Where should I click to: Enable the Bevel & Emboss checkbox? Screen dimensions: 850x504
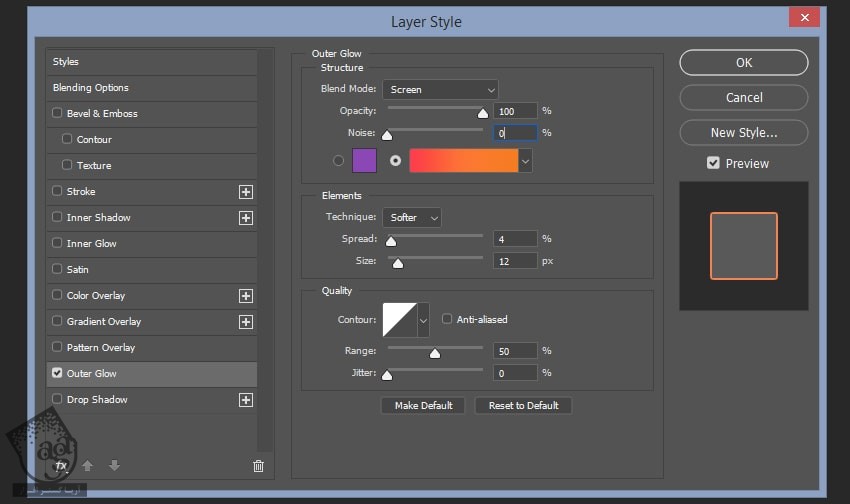point(57,114)
